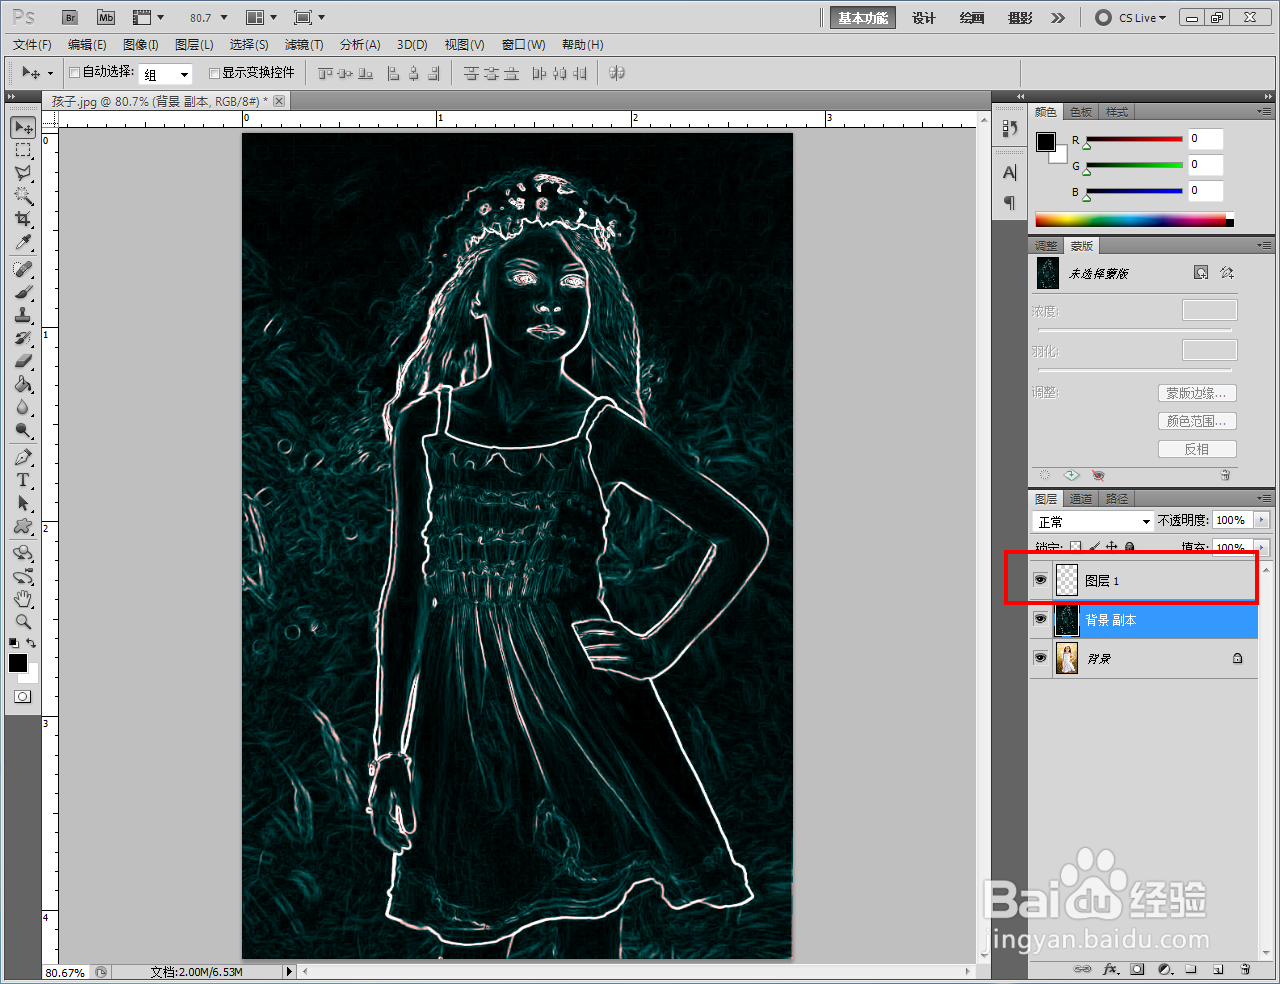This screenshot has height=984, width=1280.
Task: Switch to the 色板 tab
Action: [x=1081, y=111]
